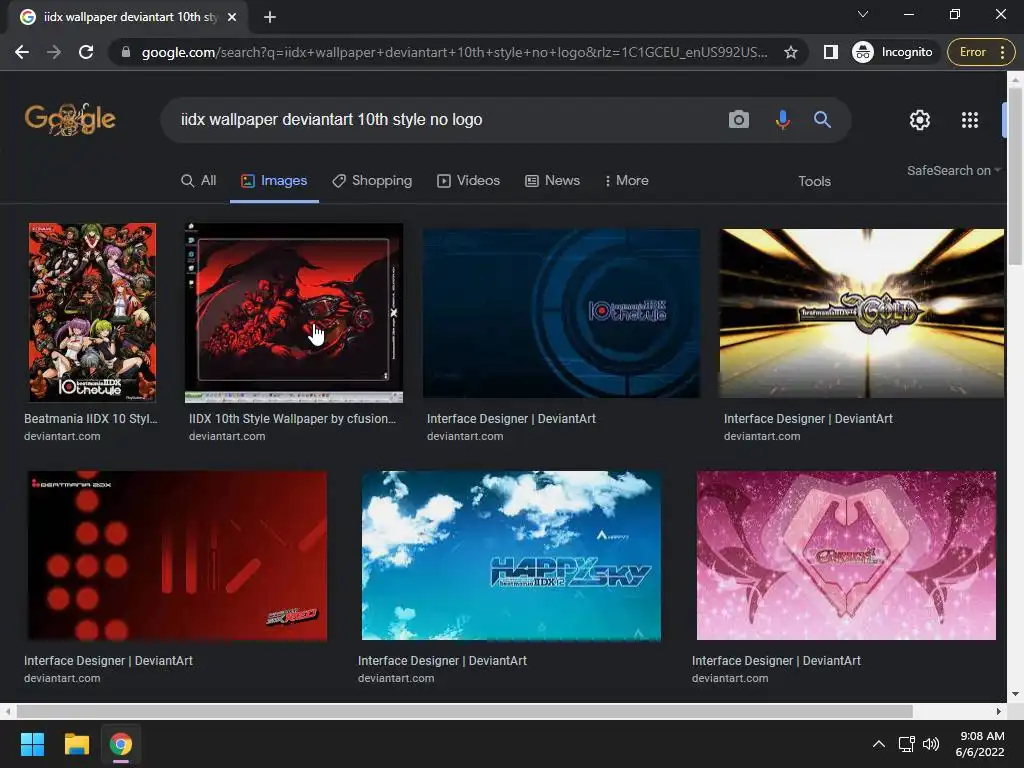Click the address bar URL
The image size is (1024, 768).
(455, 52)
